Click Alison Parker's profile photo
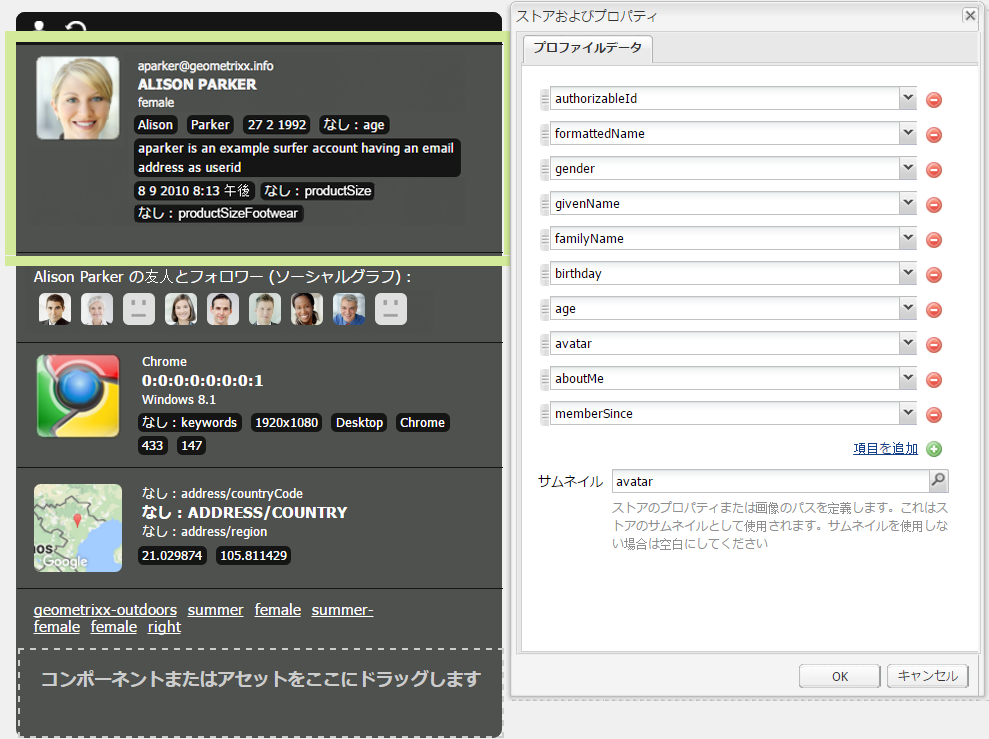Screen dimensions: 989x739 [x=78, y=98]
